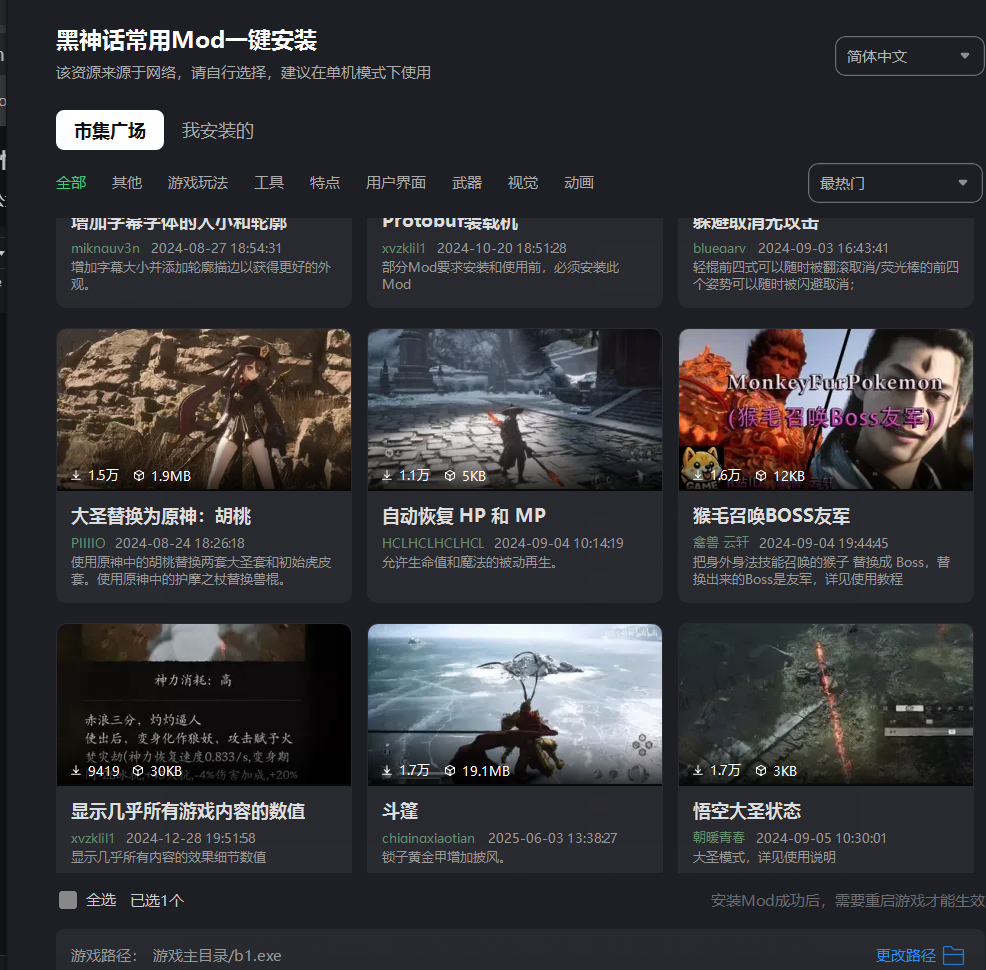The width and height of the screenshot is (986, 970).
Task: Click the timestamp 2024-08-24 18:26:18
Action: point(180,543)
